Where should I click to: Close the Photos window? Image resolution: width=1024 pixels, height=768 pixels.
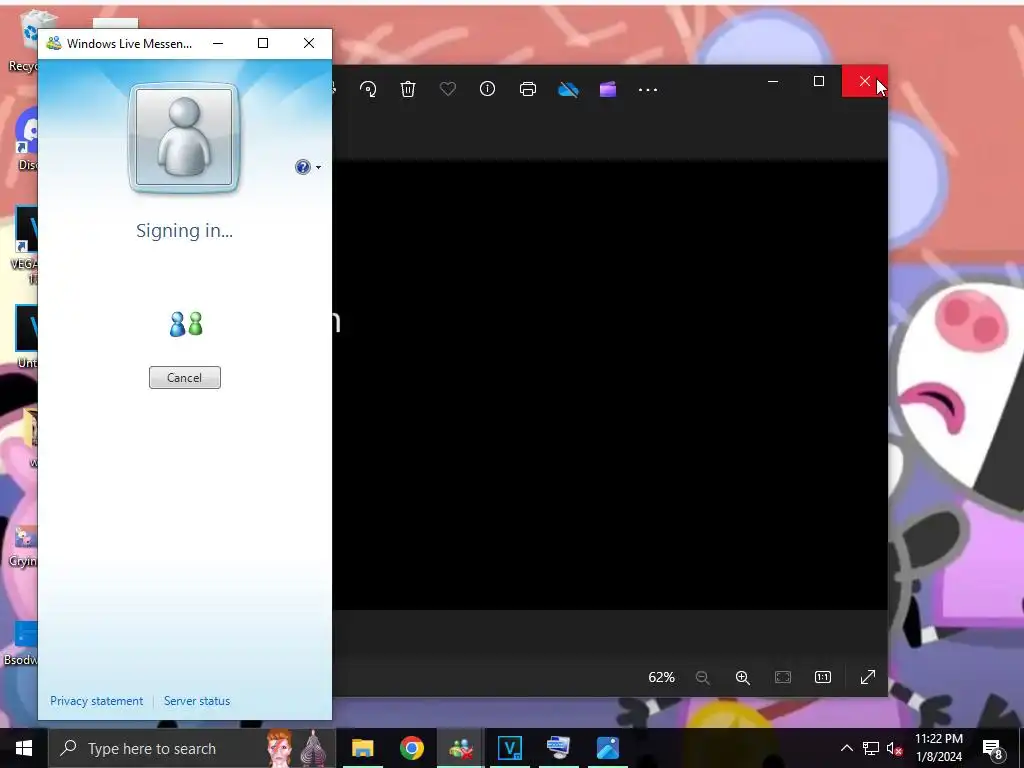coord(865,81)
